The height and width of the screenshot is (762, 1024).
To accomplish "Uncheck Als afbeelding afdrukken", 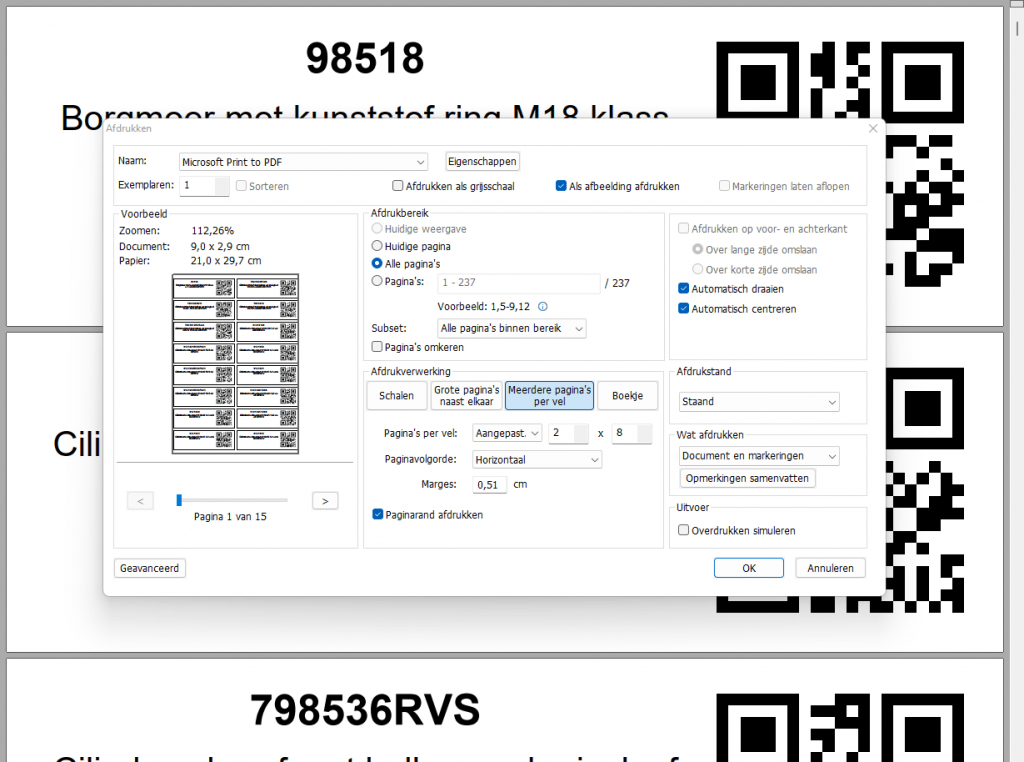I will 560,186.
